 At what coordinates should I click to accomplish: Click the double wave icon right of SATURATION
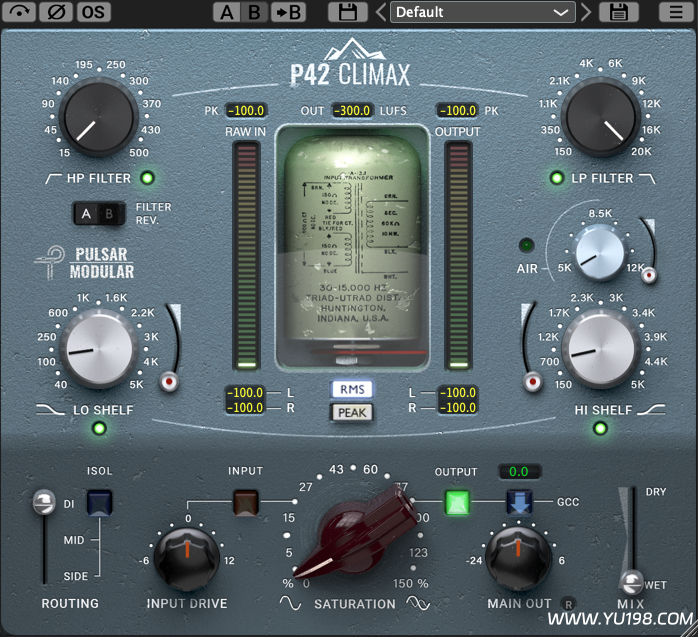click(x=418, y=604)
